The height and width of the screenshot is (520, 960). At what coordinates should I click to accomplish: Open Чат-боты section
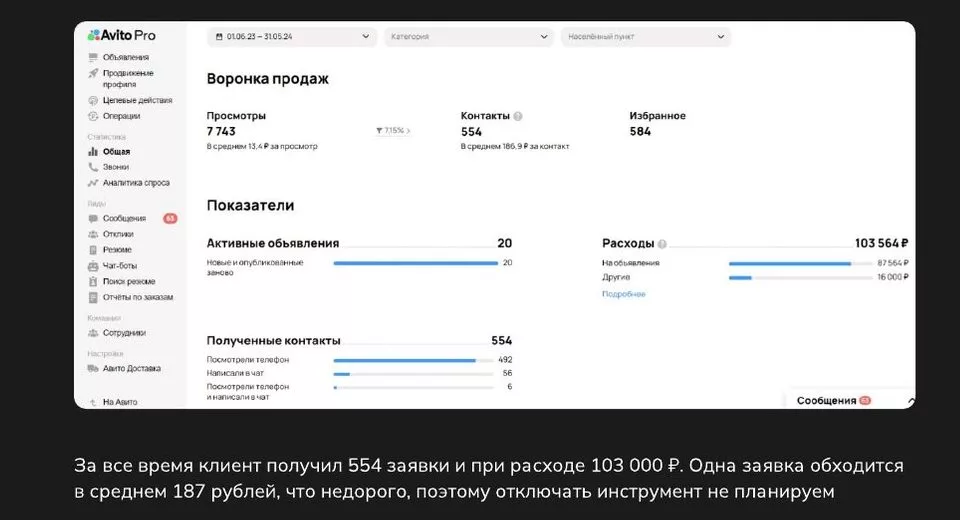pyautogui.click(x=120, y=266)
